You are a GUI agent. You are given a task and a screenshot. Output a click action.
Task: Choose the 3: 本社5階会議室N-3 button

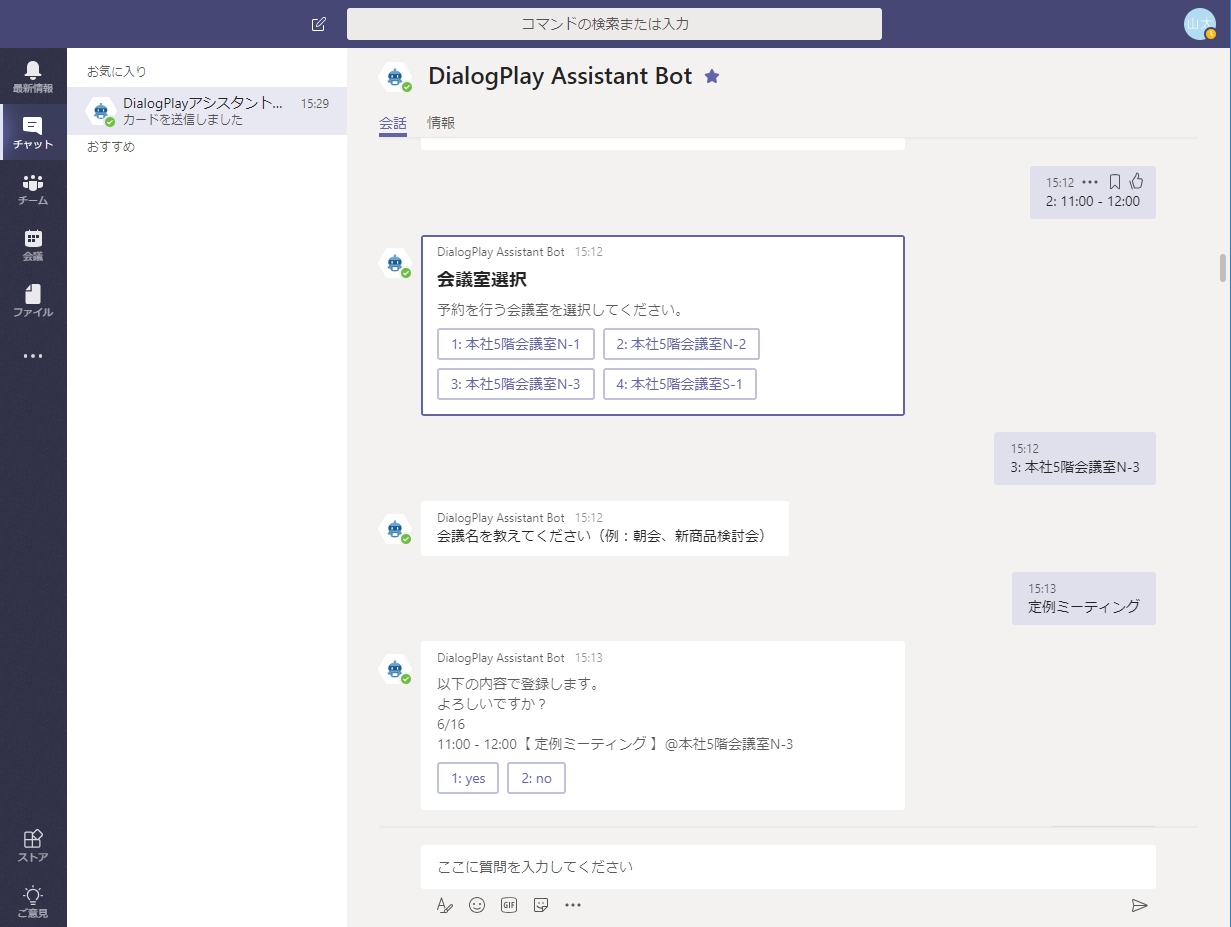(x=516, y=384)
